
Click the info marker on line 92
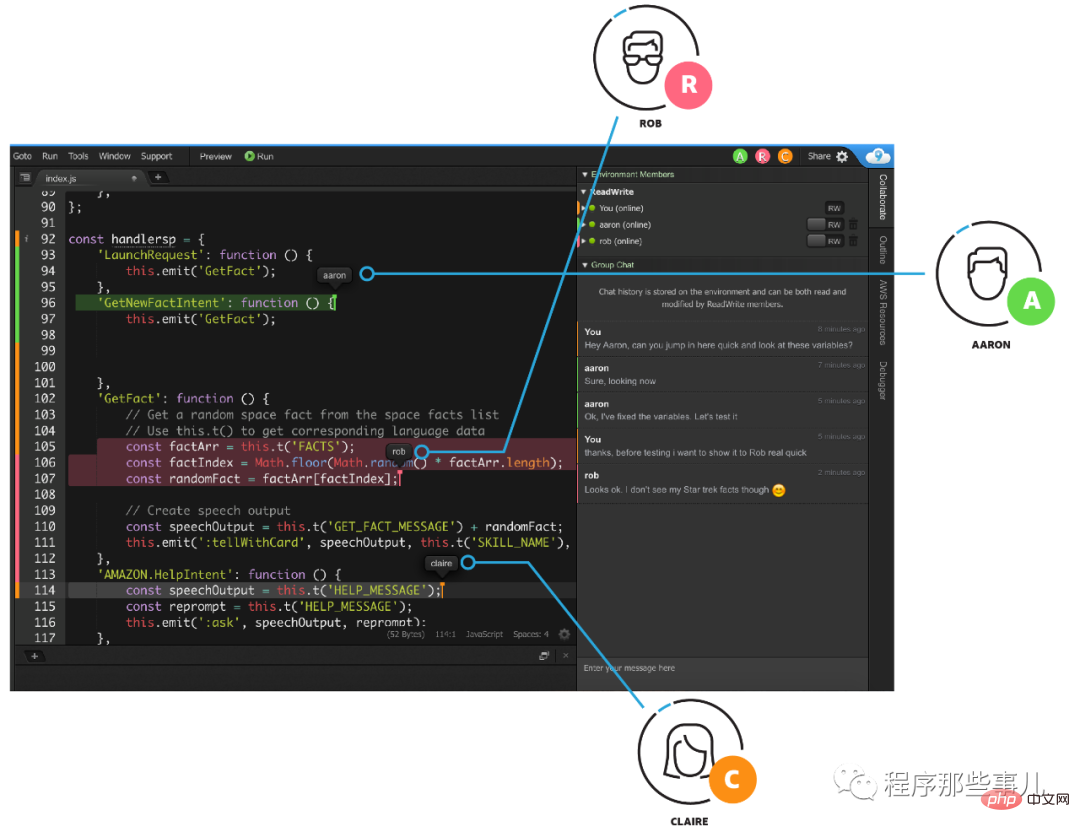pos(26,239)
